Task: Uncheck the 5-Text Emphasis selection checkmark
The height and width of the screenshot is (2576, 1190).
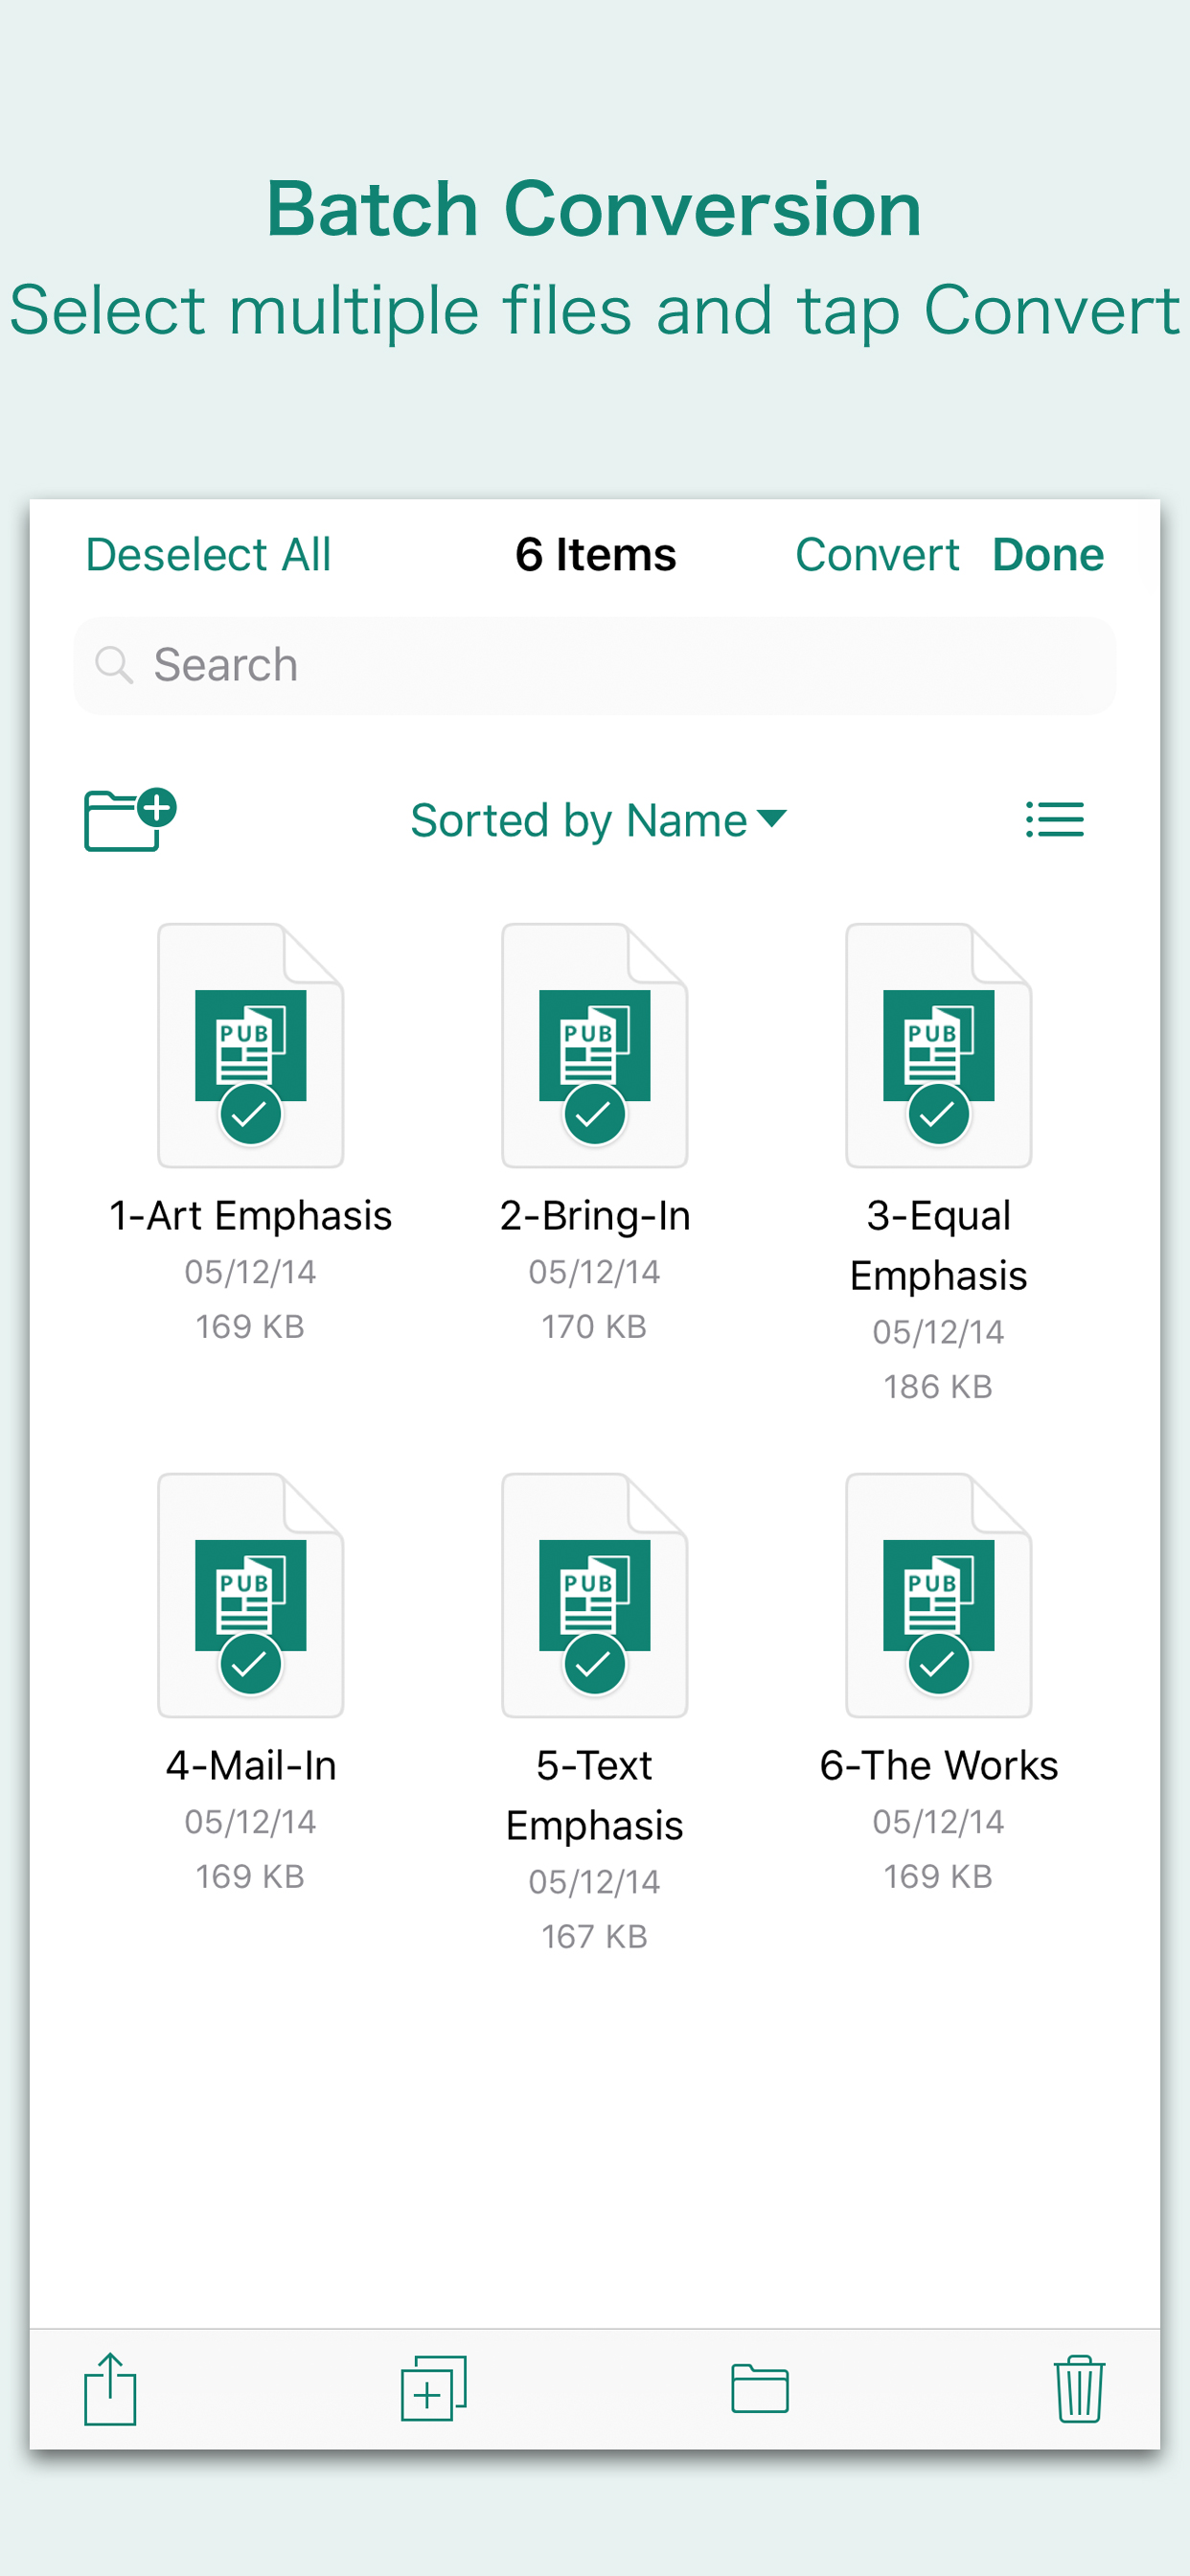Action: pos(594,1664)
